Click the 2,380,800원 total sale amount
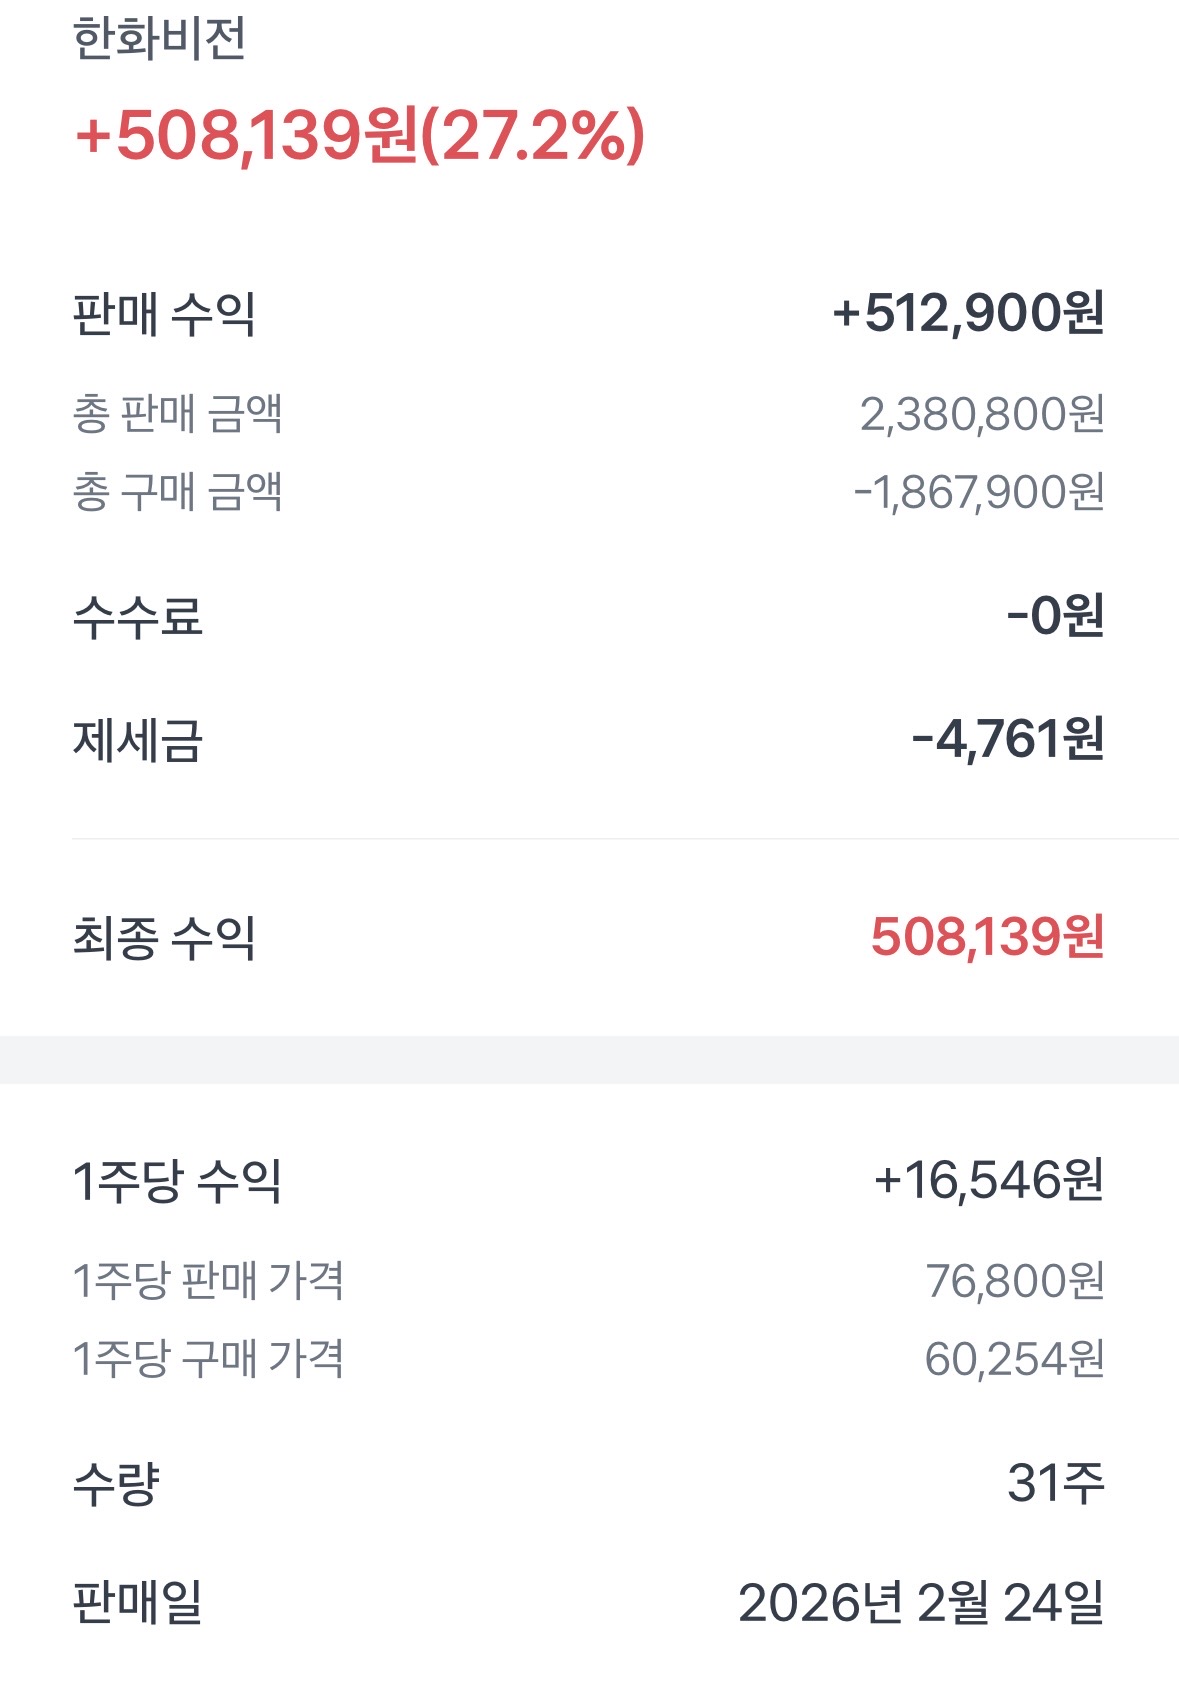1179x1708 pixels. [x=982, y=414]
